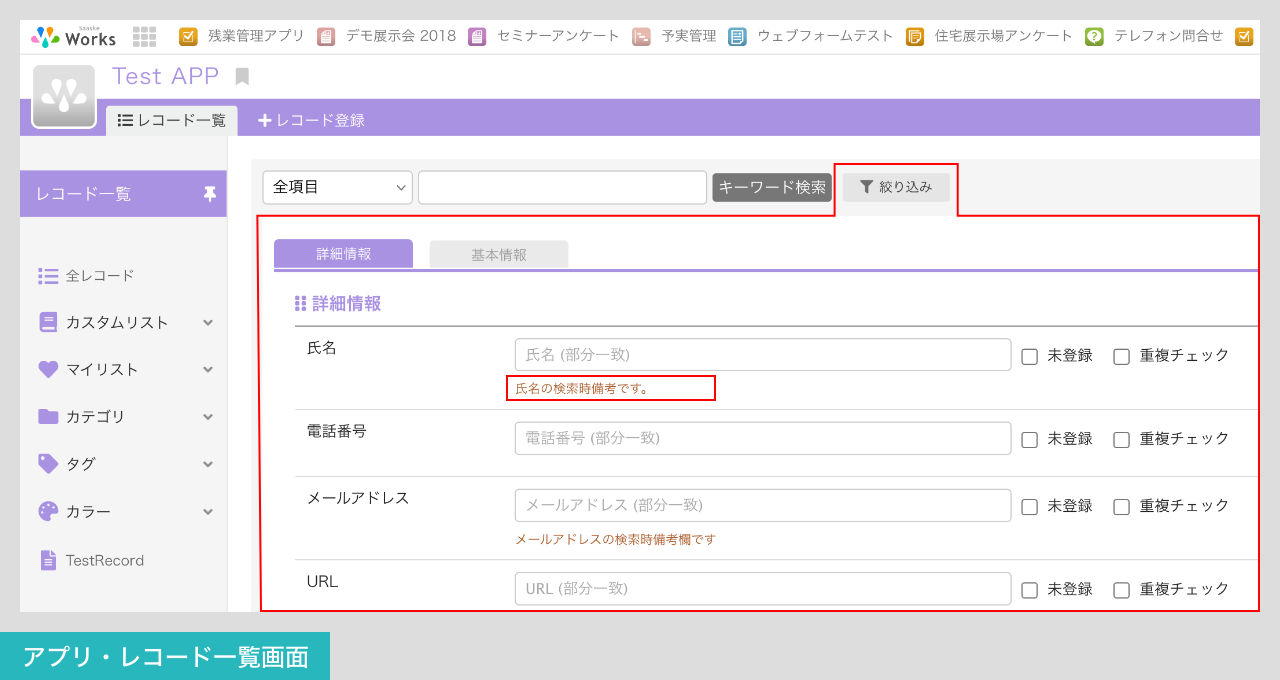
Task: Click the マイリスト heart icon
Action: [x=48, y=369]
